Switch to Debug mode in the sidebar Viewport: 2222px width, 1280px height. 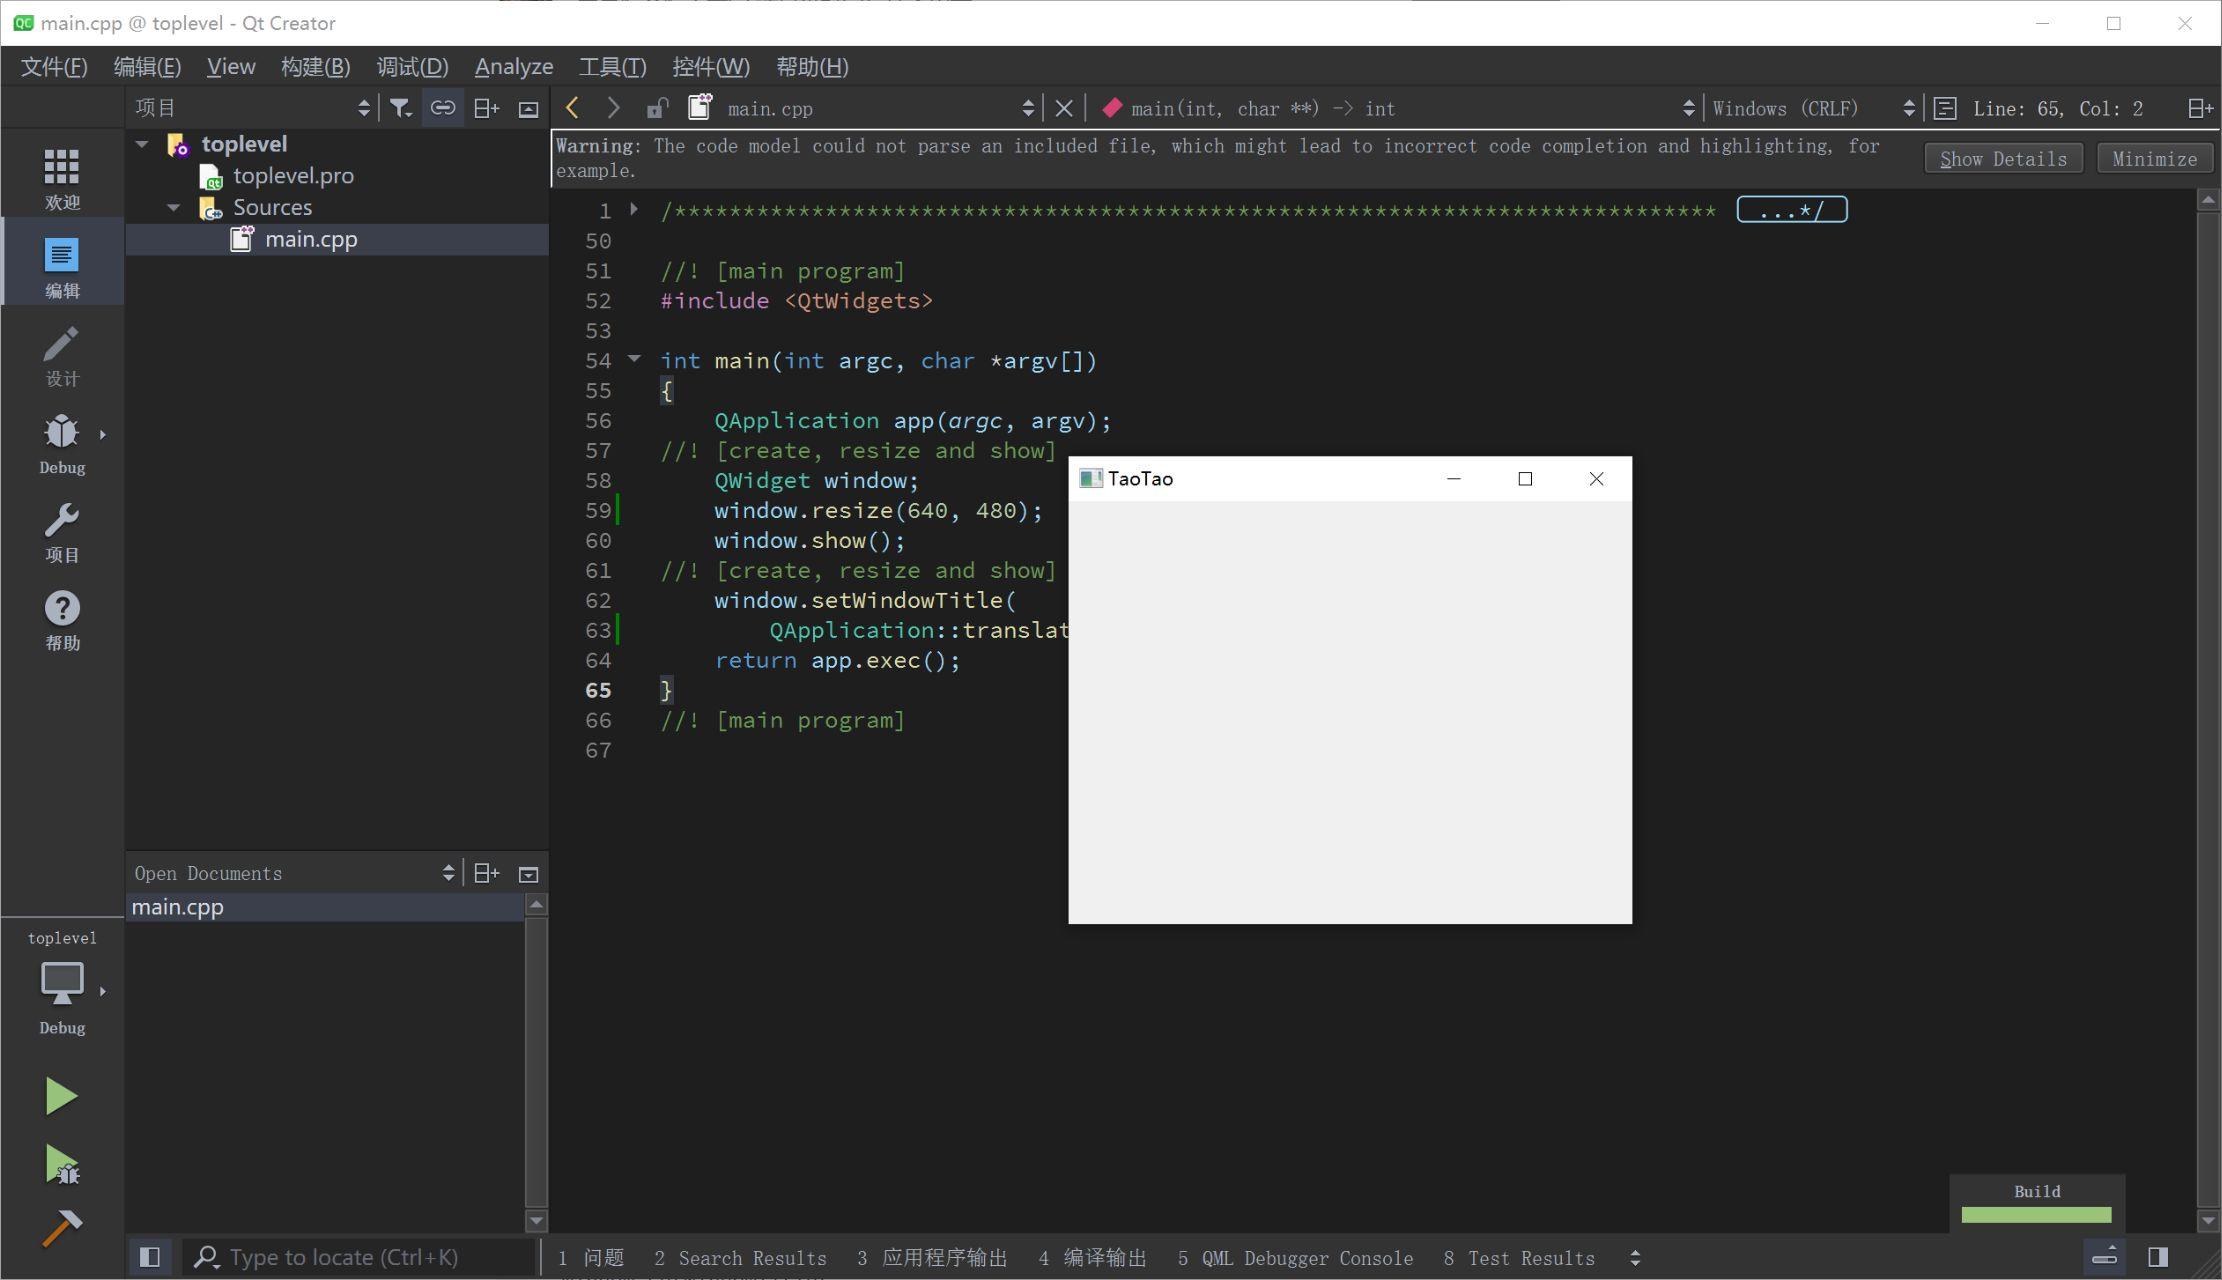click(x=61, y=440)
